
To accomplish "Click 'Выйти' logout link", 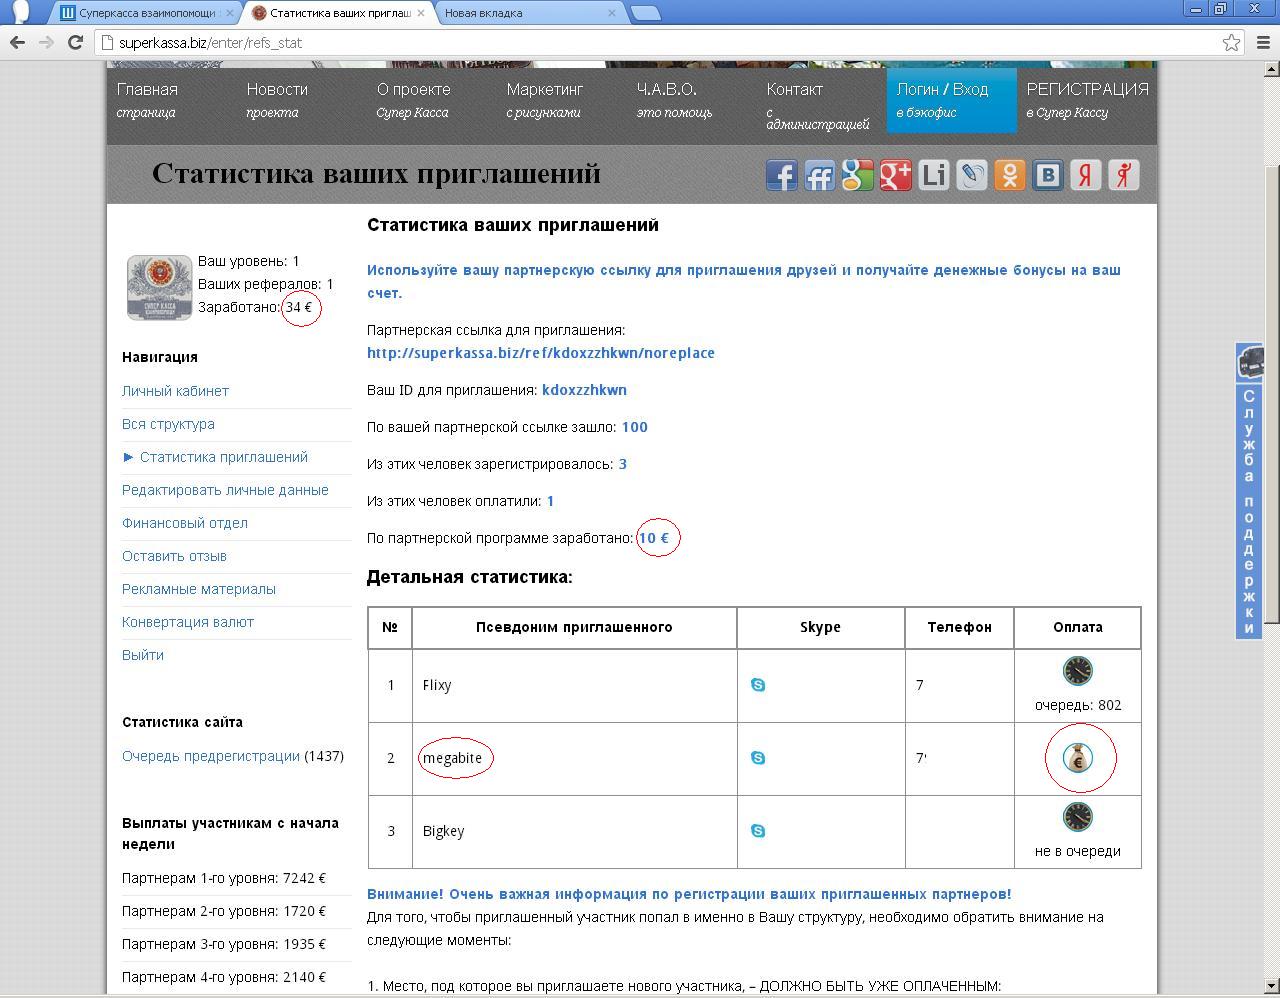I will click(x=143, y=655).
